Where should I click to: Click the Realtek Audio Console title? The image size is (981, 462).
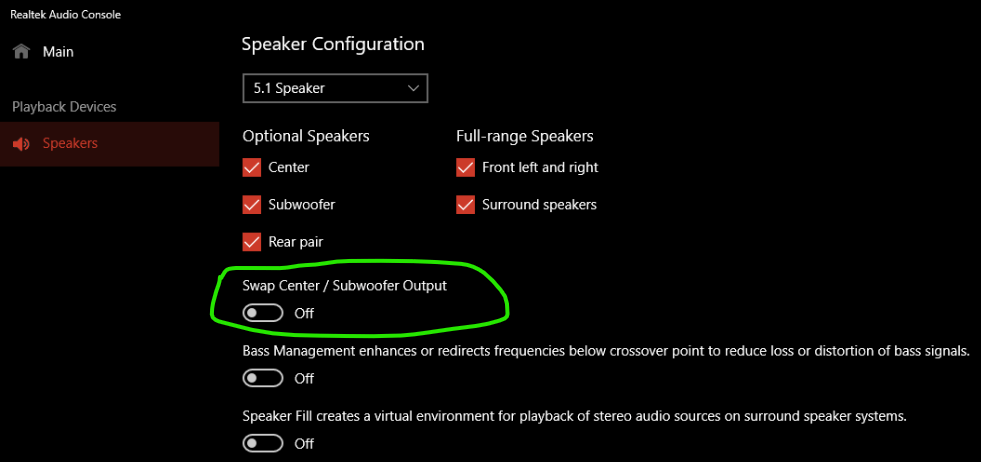[x=66, y=14]
